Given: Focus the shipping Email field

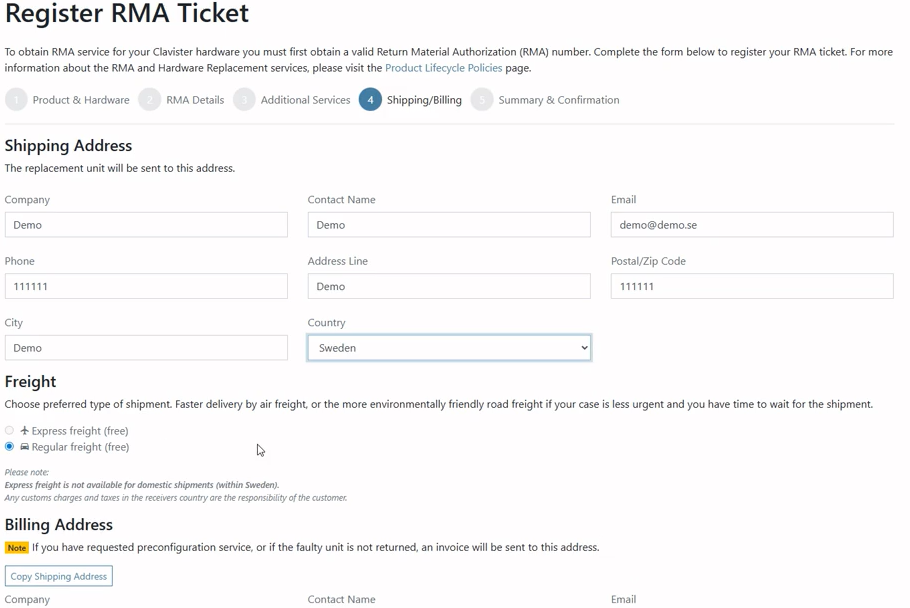Looking at the screenshot, I should pyautogui.click(x=752, y=225).
